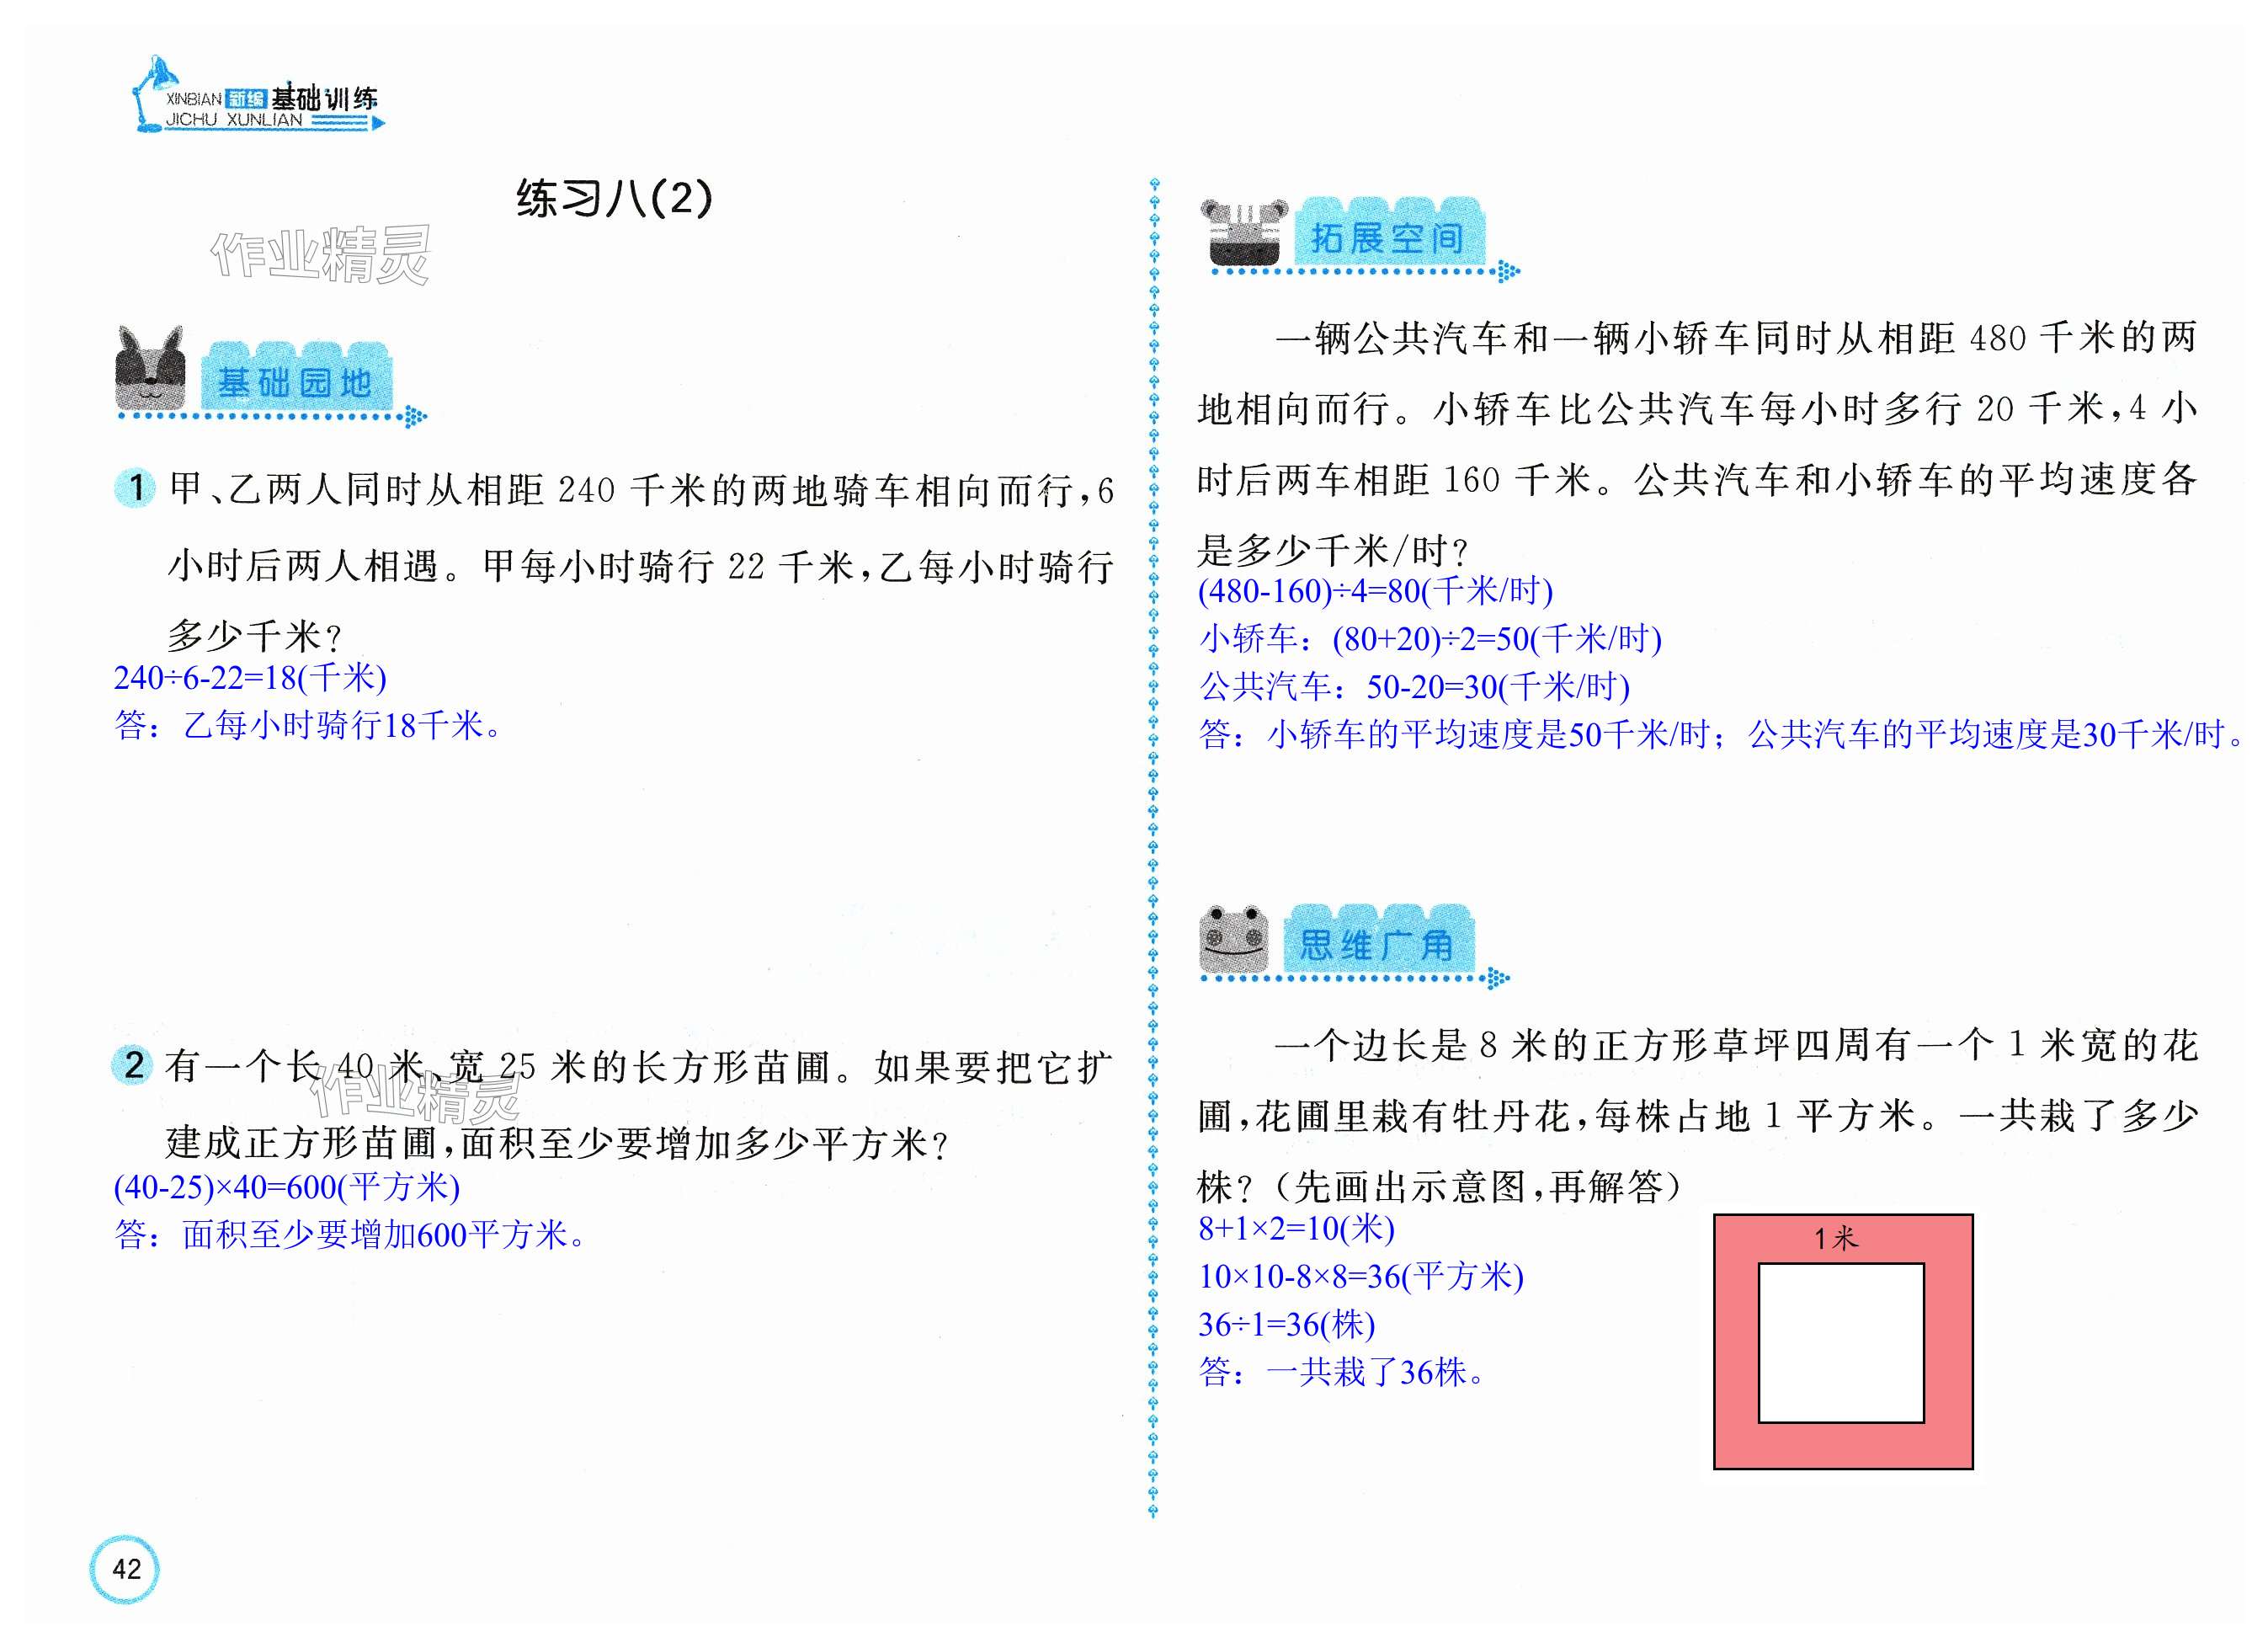Click the zebra mascot beside 拓展空间
The height and width of the screenshot is (1648, 2268).
pyautogui.click(x=1244, y=233)
